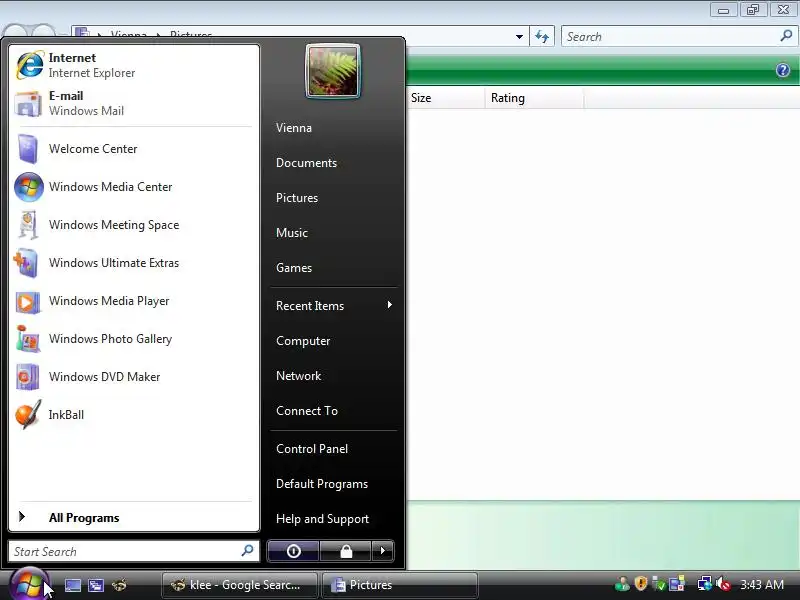Image resolution: width=800 pixels, height=600 pixels.
Task: Click the 3:43 AM clock
Action: 762,584
